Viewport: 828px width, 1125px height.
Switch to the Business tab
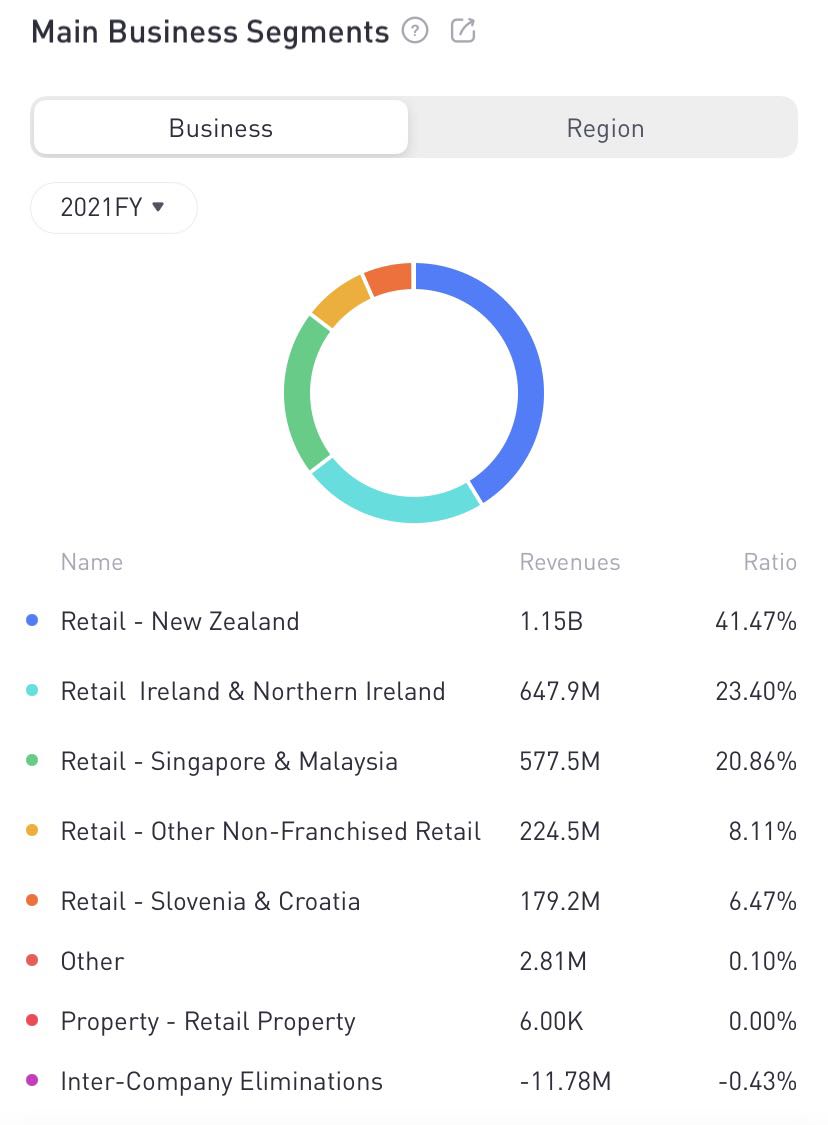coord(220,128)
